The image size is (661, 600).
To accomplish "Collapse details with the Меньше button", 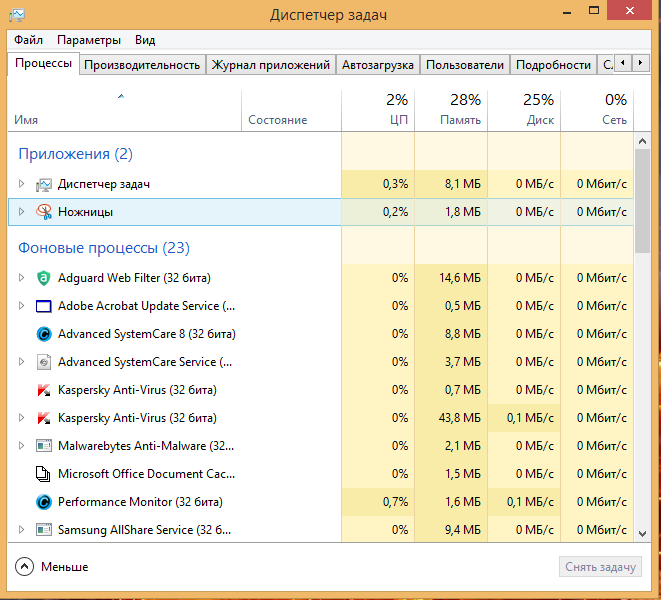I will click(x=51, y=567).
